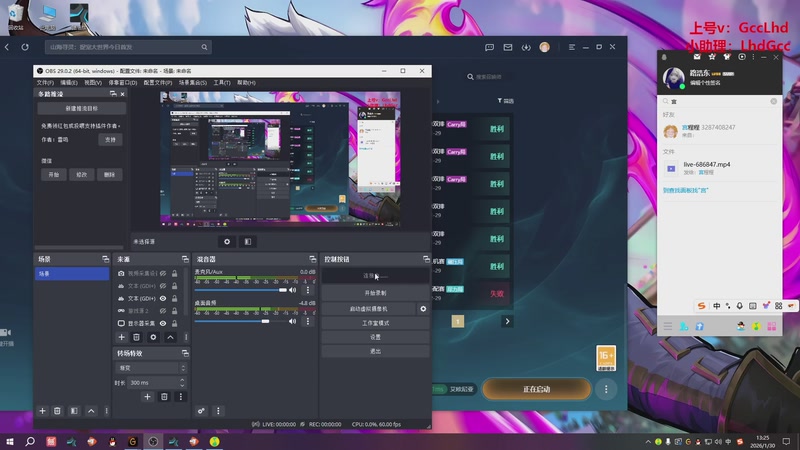Add a new scene in Scenes panel
The height and width of the screenshot is (450, 800).
(x=42, y=411)
